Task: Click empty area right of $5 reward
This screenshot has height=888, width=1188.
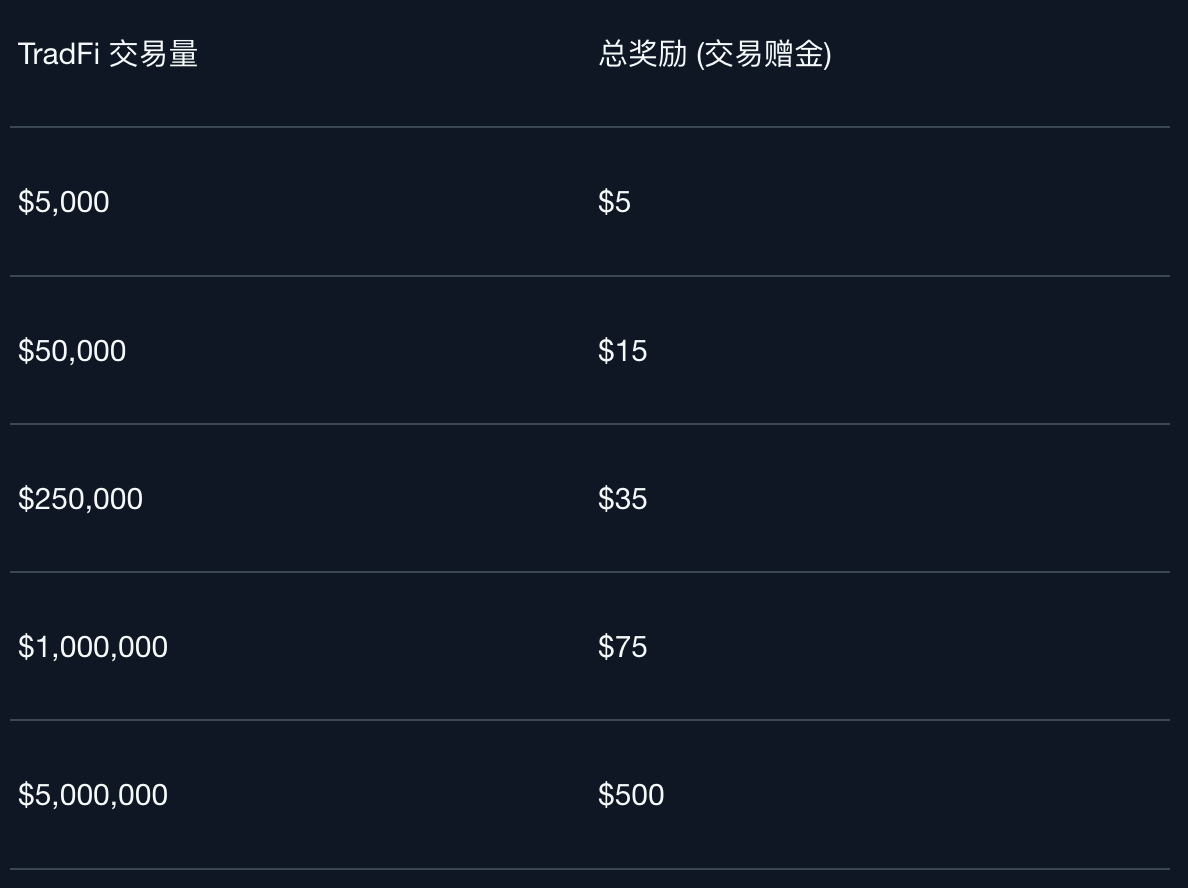Action: pos(900,202)
